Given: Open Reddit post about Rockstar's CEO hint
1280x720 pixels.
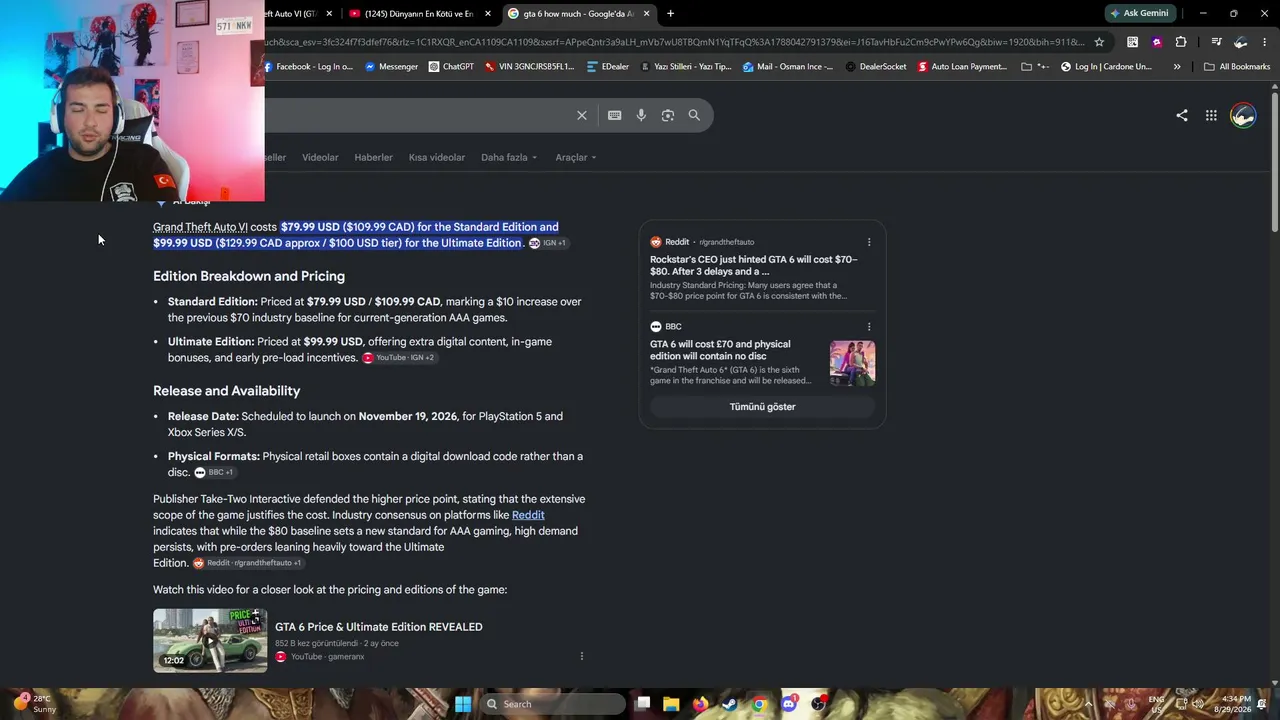Looking at the screenshot, I should tap(754, 265).
